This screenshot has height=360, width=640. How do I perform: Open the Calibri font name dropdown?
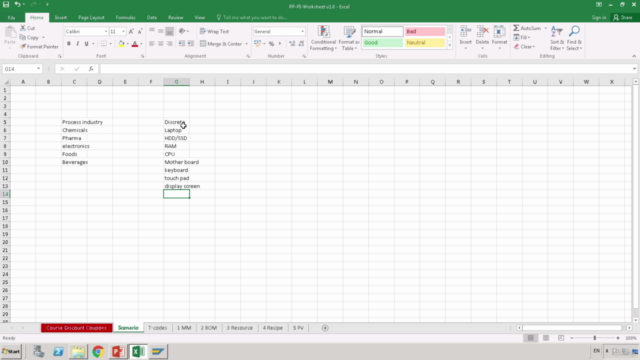tap(106, 31)
